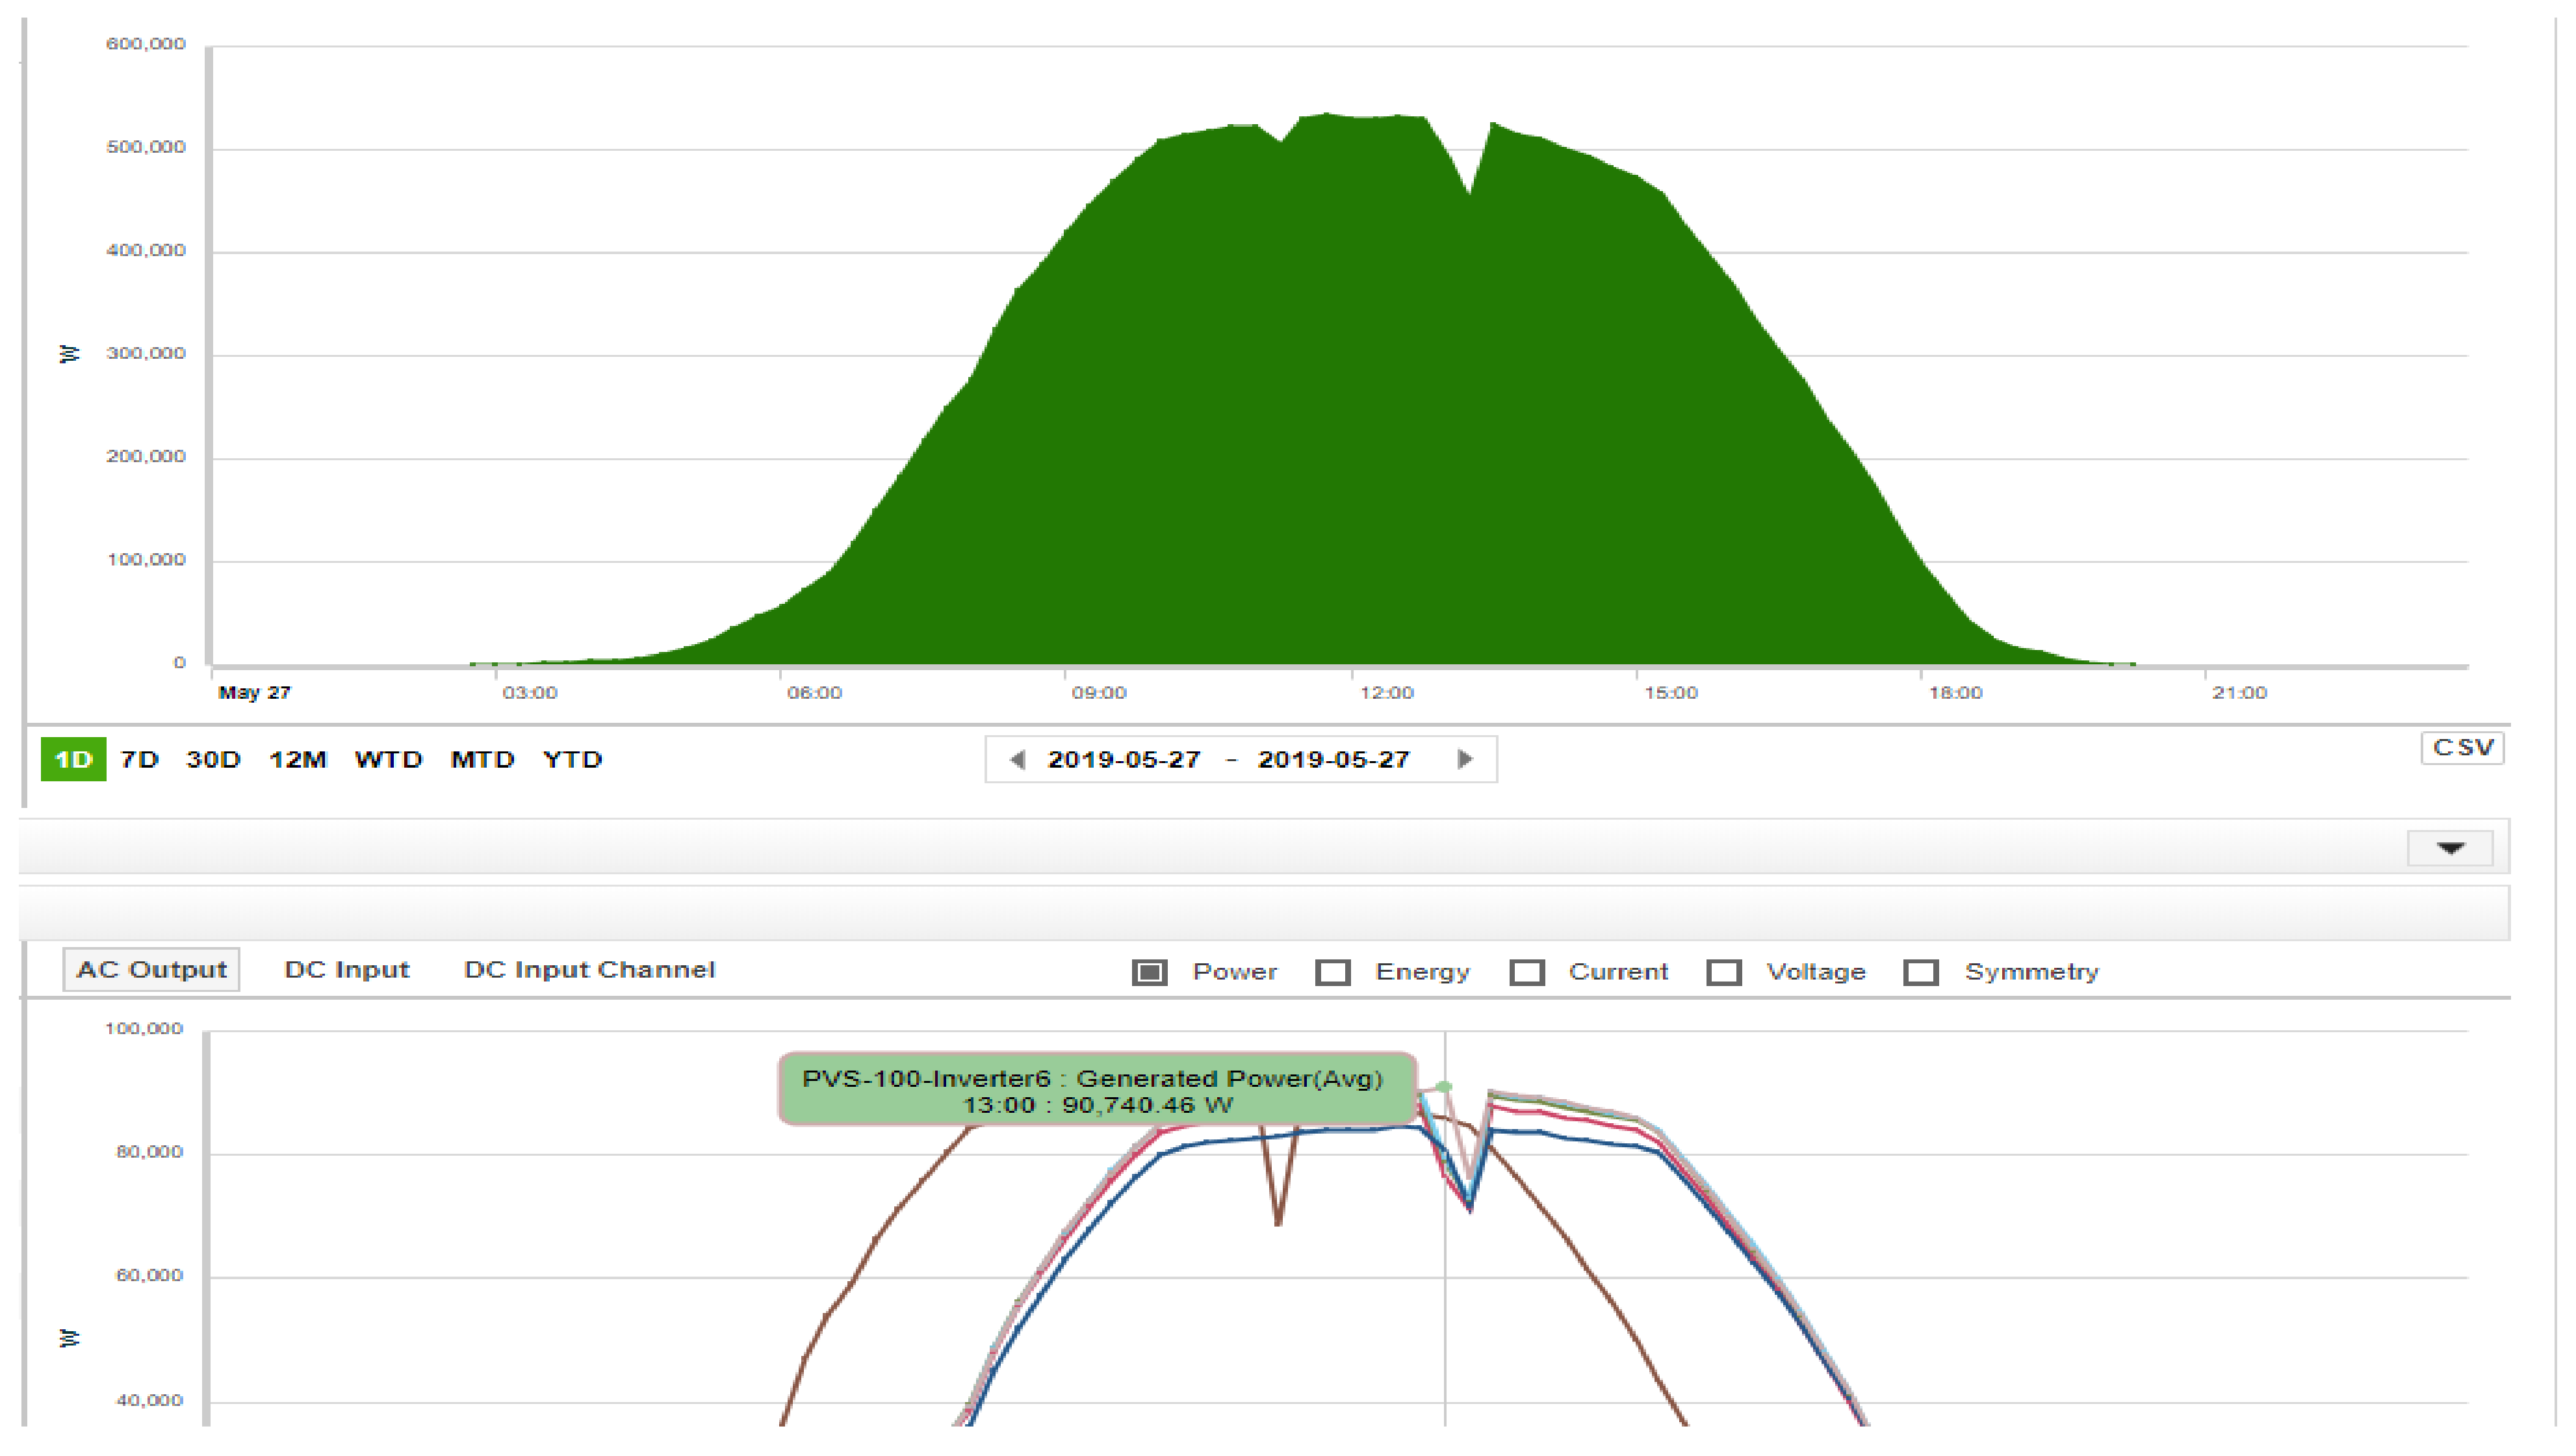This screenshot has height=1456, width=2576.
Task: Tick the Voltage checkbox
Action: (x=1723, y=972)
